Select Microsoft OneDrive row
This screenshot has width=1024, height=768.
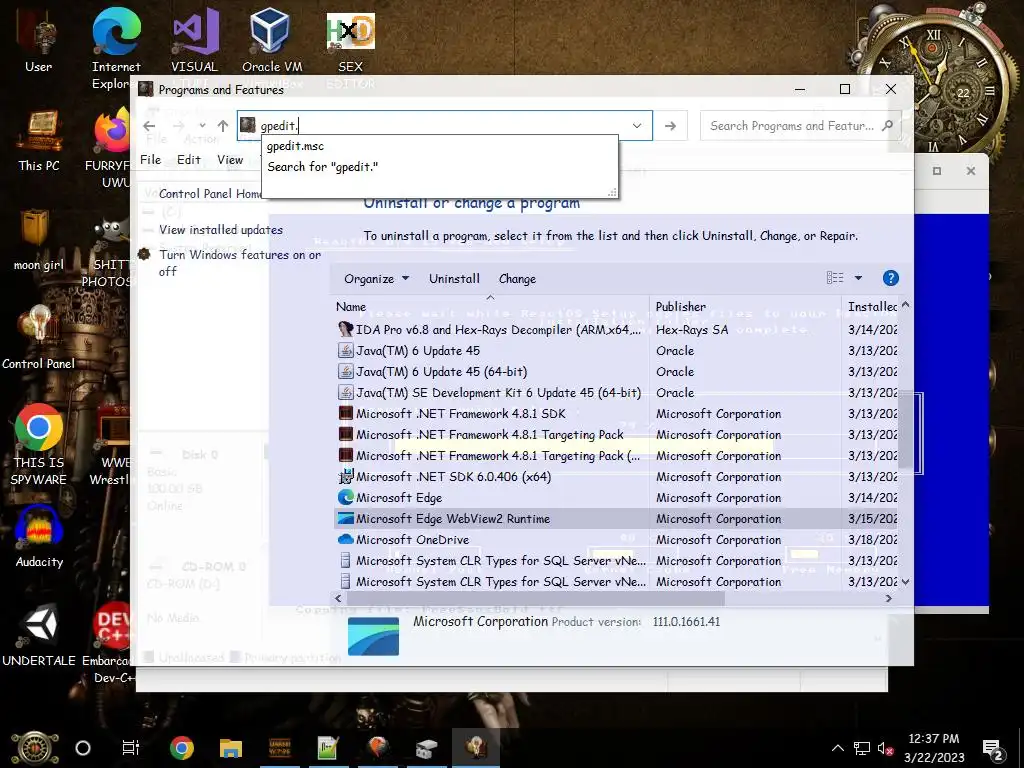[x=615, y=539]
